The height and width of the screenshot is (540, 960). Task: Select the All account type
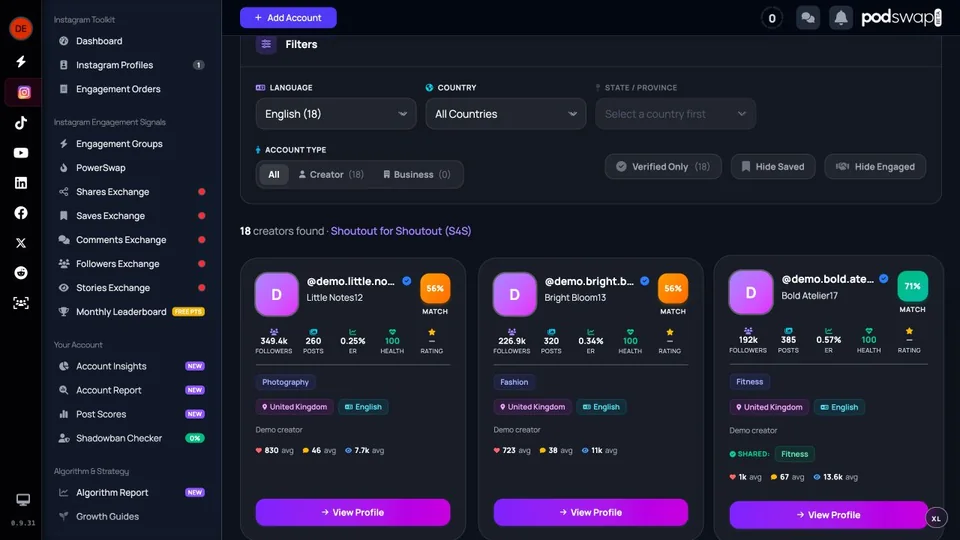(x=274, y=174)
